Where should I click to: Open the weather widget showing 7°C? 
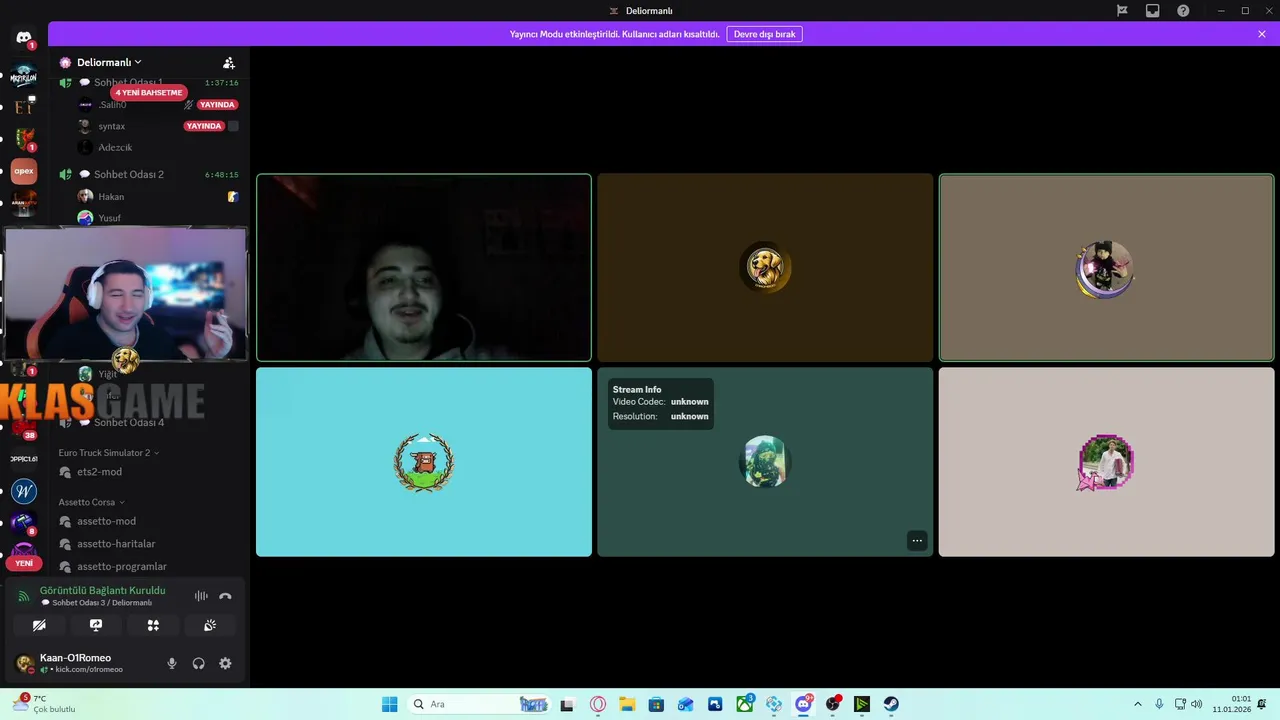coord(42,704)
